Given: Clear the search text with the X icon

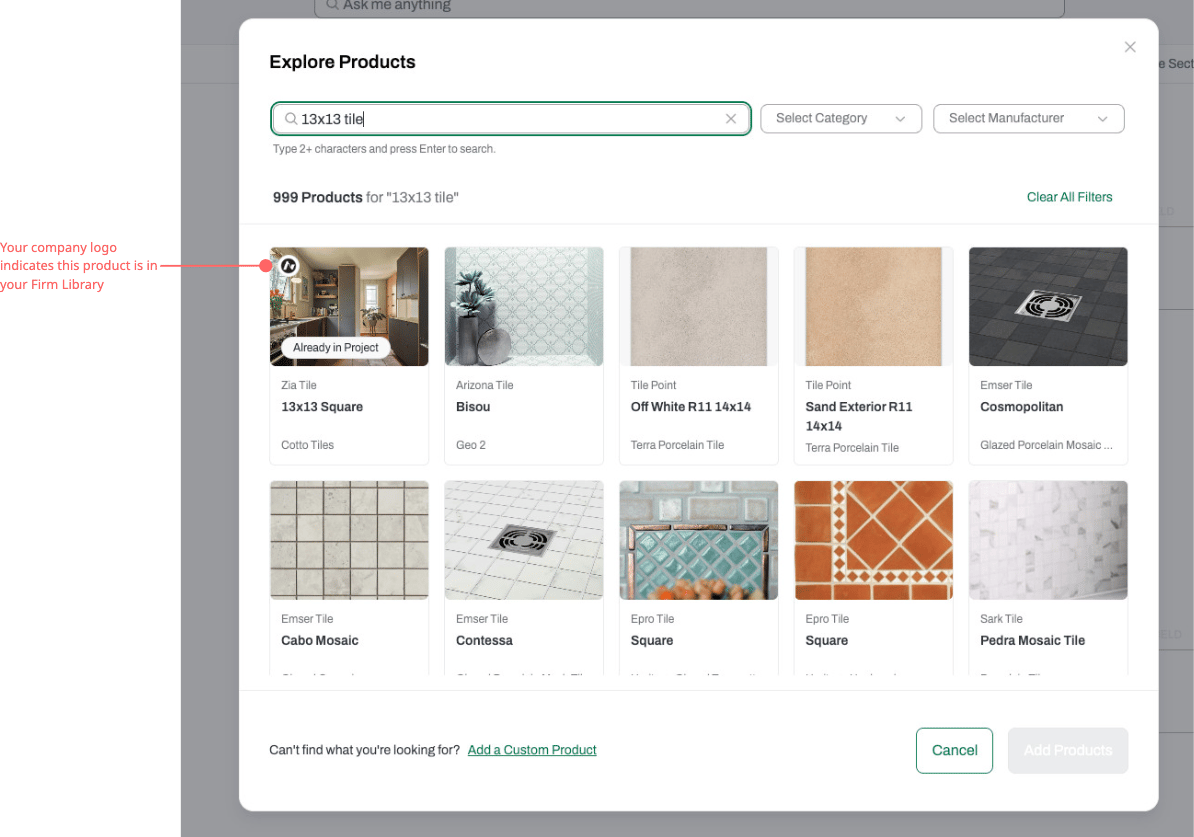Looking at the screenshot, I should [731, 119].
